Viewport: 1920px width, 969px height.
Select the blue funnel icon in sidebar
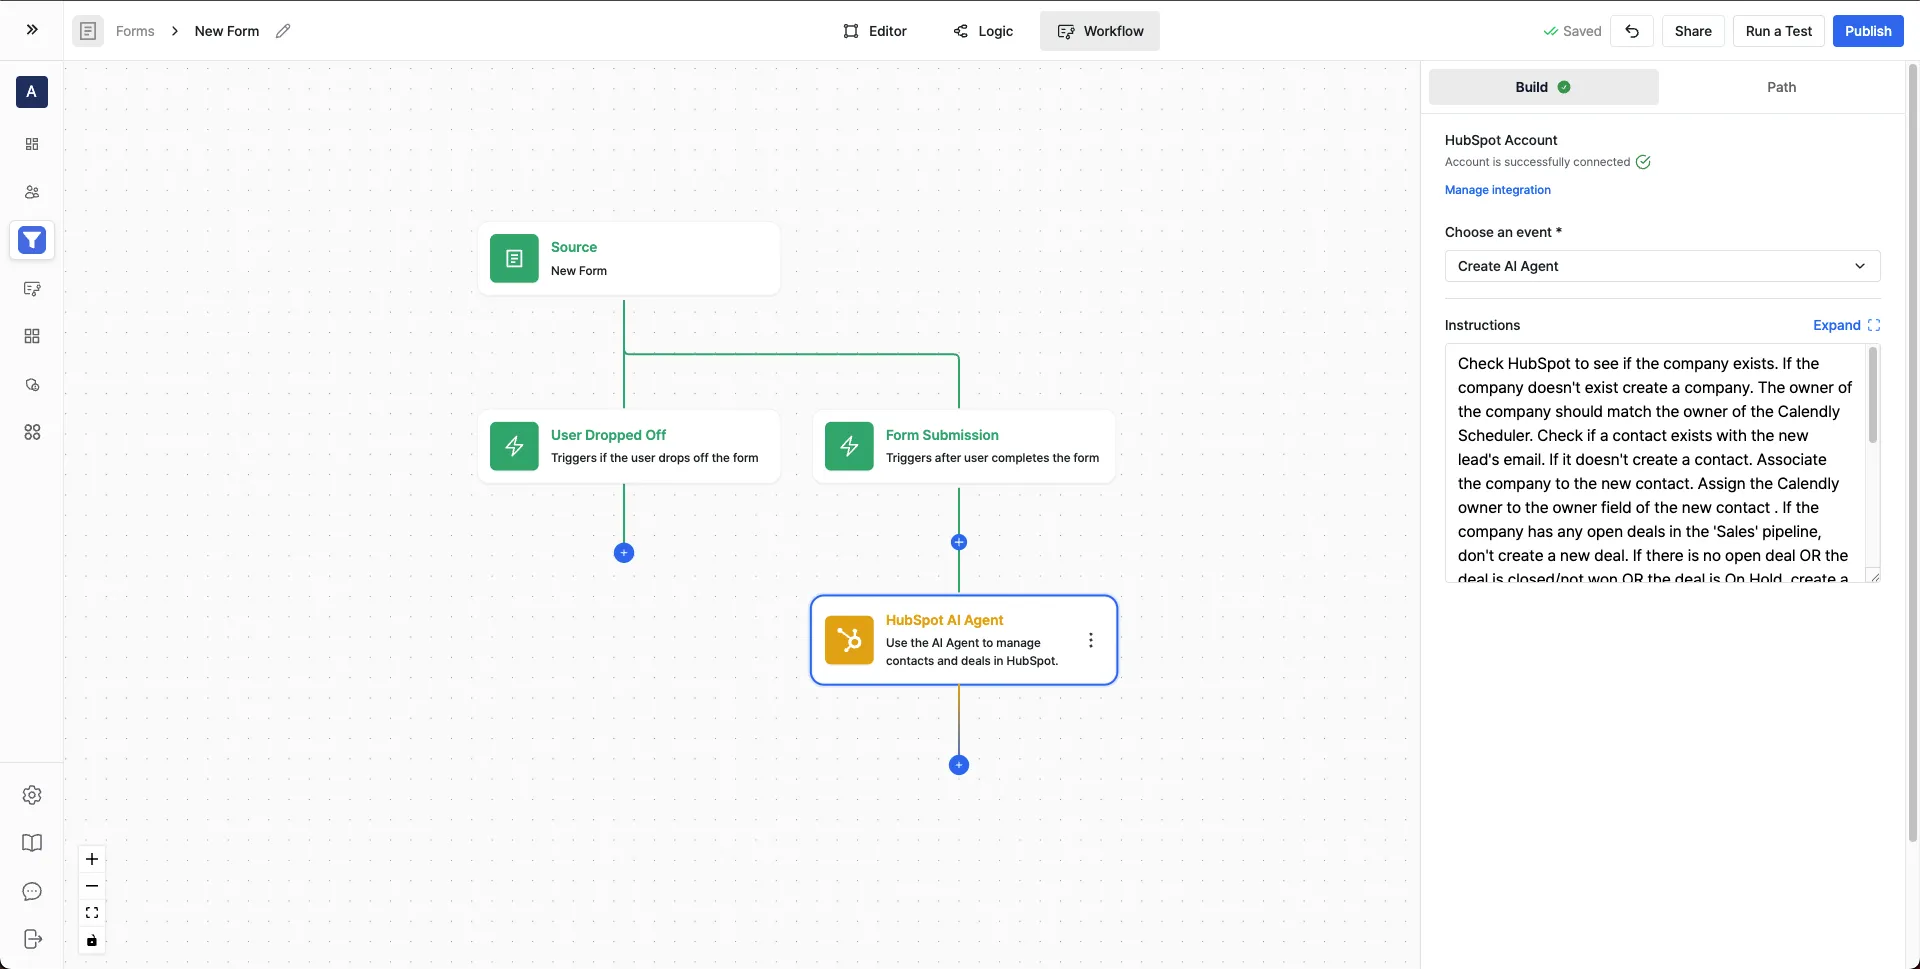point(32,240)
